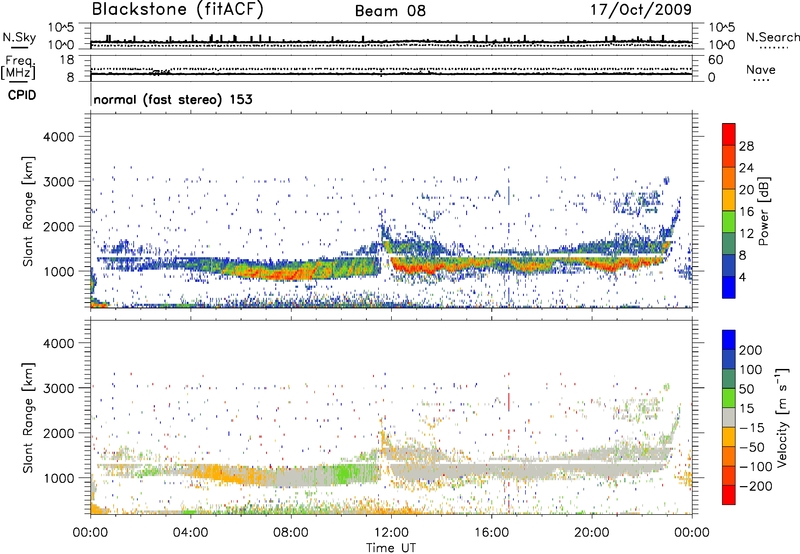Click the date '17/Oct/2009'
This screenshot has width=800, height=554.
click(x=641, y=10)
